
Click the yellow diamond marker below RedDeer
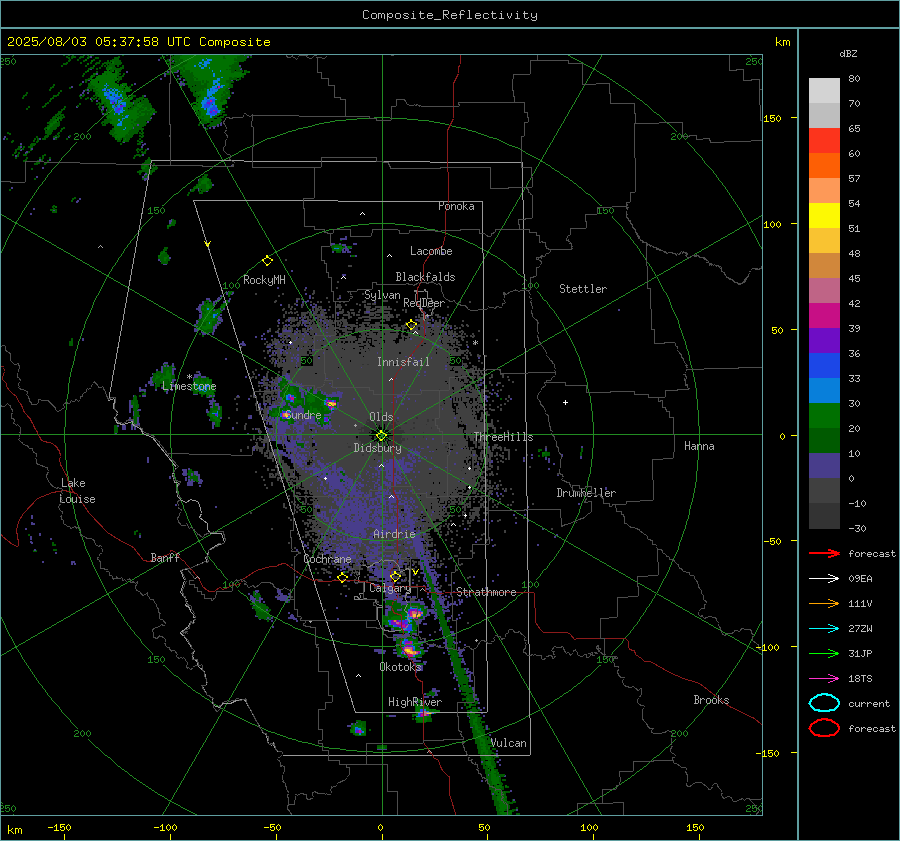[411, 325]
